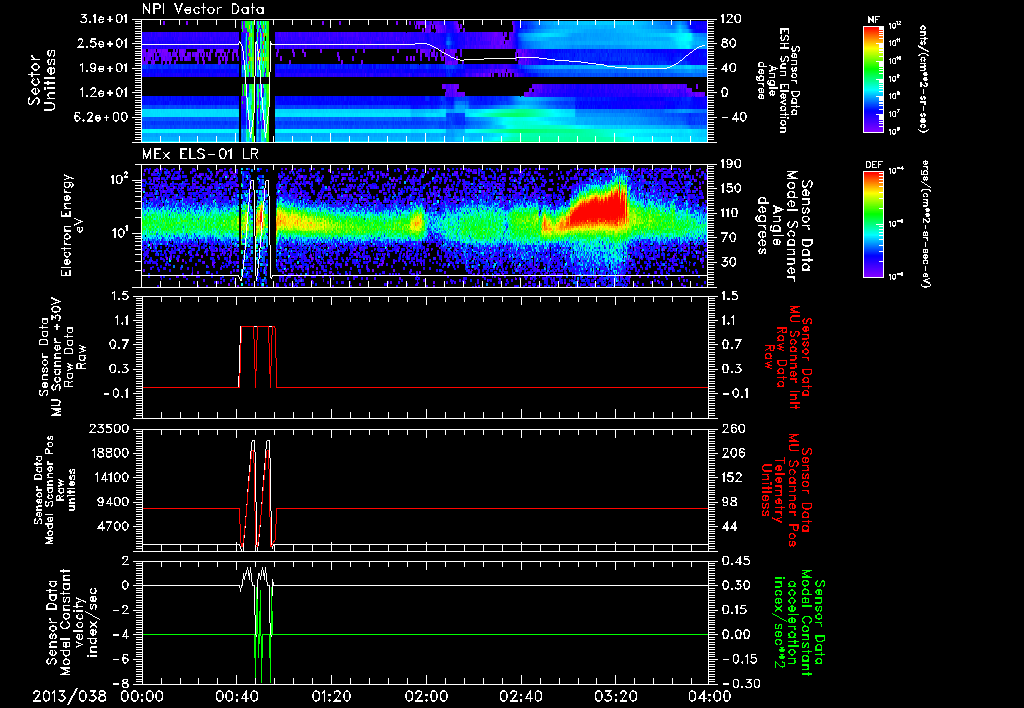The image size is (1024, 708).
Task: Click the '02:40' time axis label
Action: coord(520,696)
